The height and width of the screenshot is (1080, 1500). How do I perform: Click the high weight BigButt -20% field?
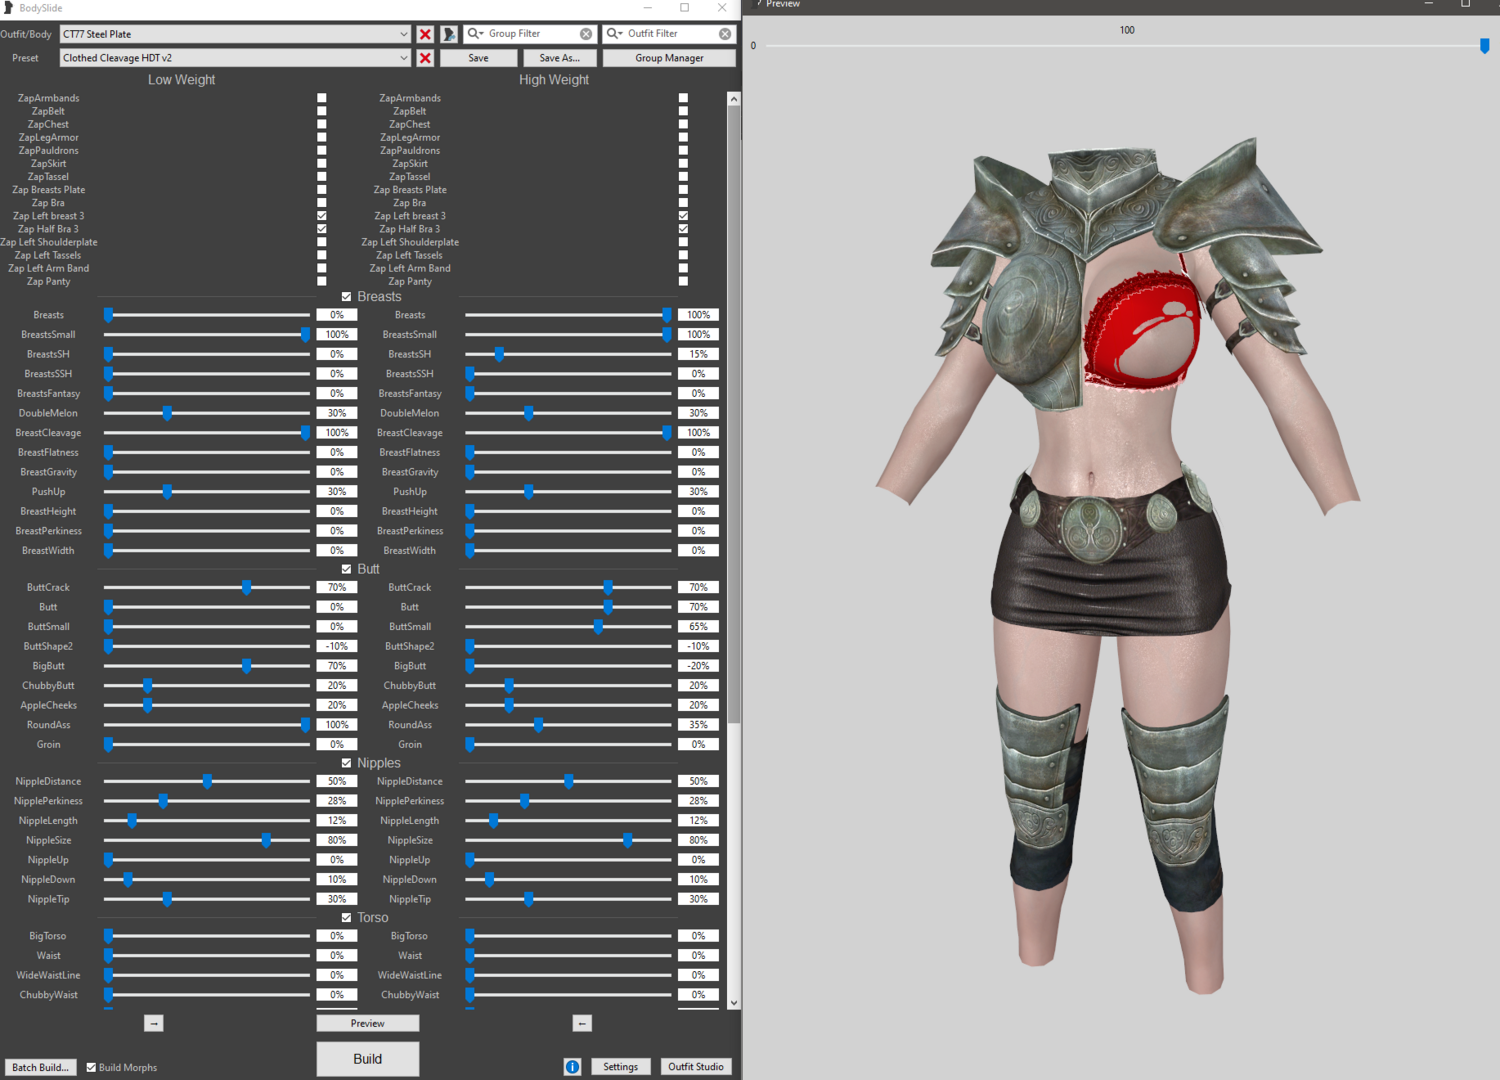[698, 666]
